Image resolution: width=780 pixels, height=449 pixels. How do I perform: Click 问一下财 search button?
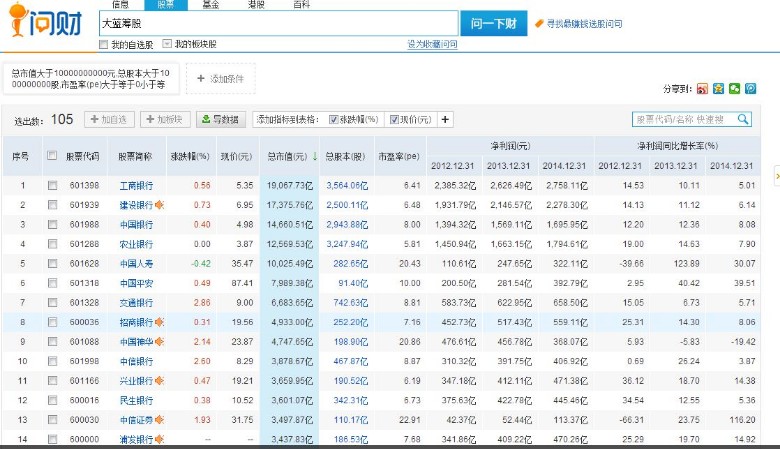tap(493, 23)
